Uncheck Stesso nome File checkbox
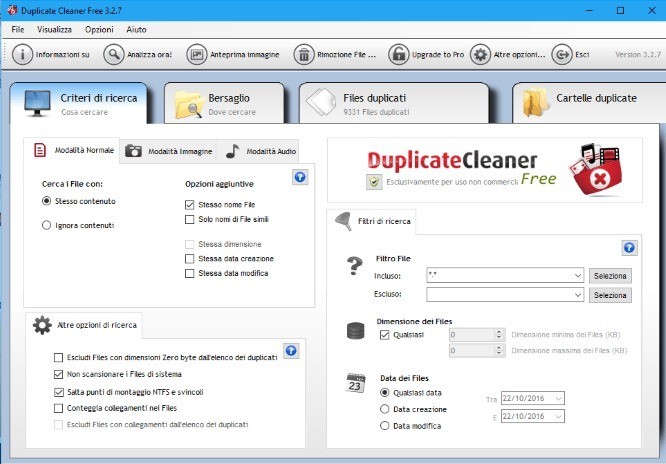Screen dimensions: 666x464 pyautogui.click(x=189, y=205)
